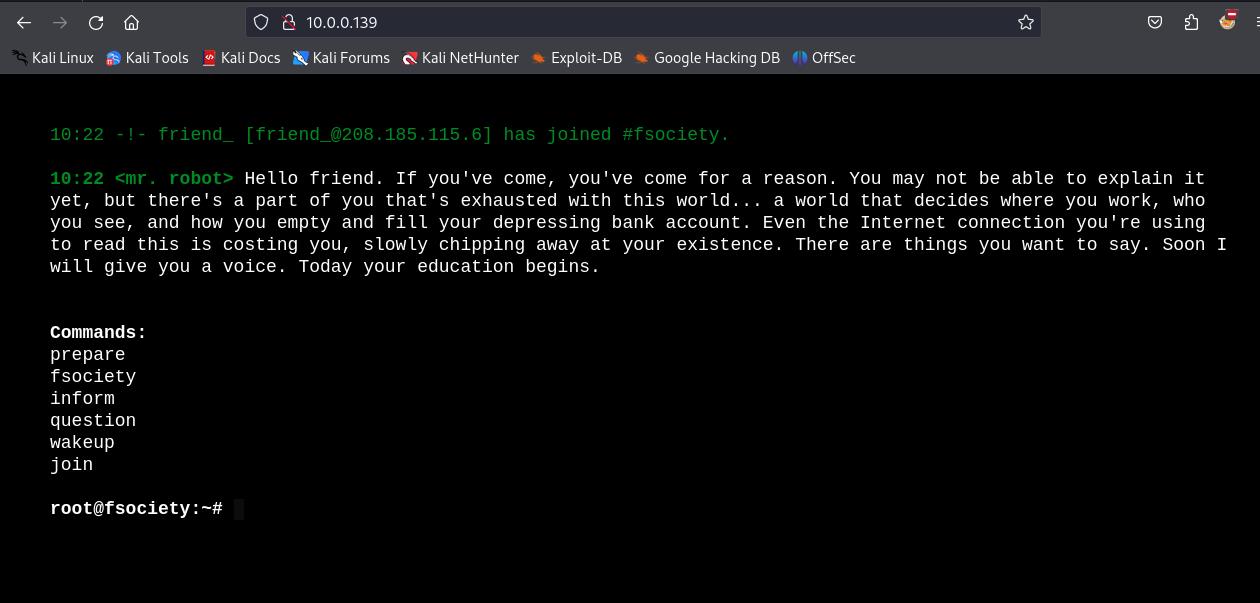The height and width of the screenshot is (603, 1260).
Task: Open the browser home page
Action: tap(131, 22)
